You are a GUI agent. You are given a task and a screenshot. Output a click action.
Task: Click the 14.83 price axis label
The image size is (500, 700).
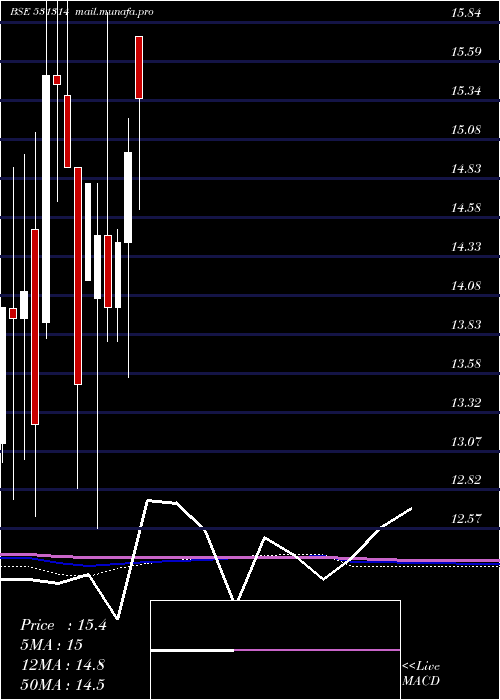[x=466, y=169]
